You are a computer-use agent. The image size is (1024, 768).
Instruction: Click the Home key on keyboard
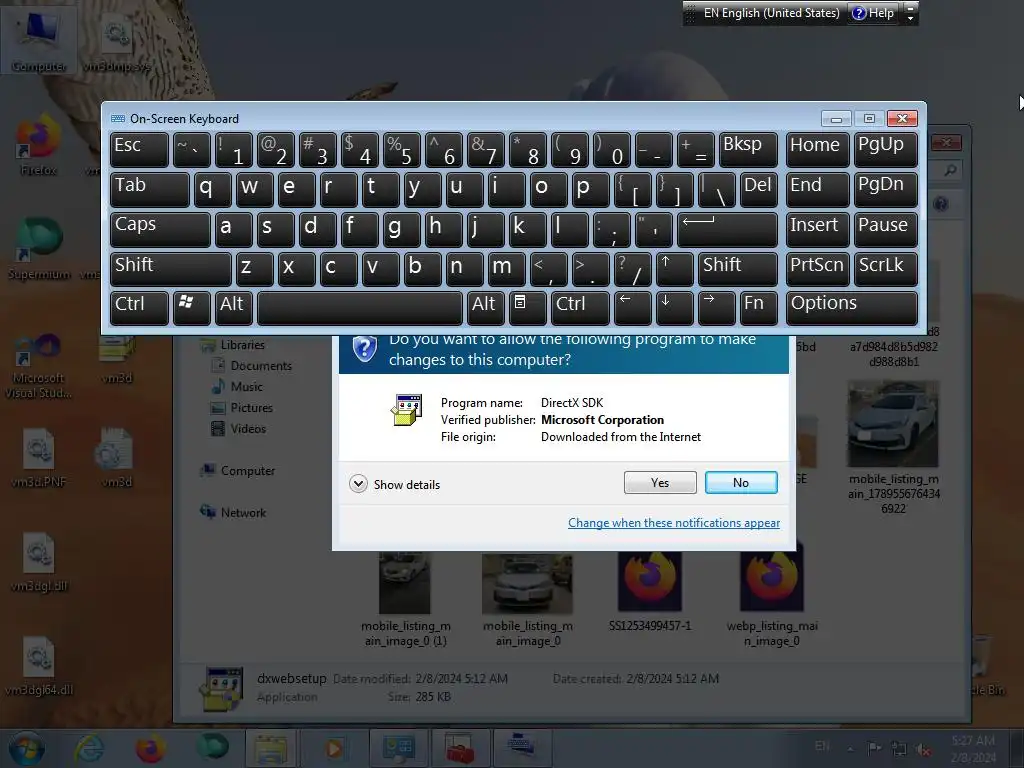pyautogui.click(x=818, y=150)
